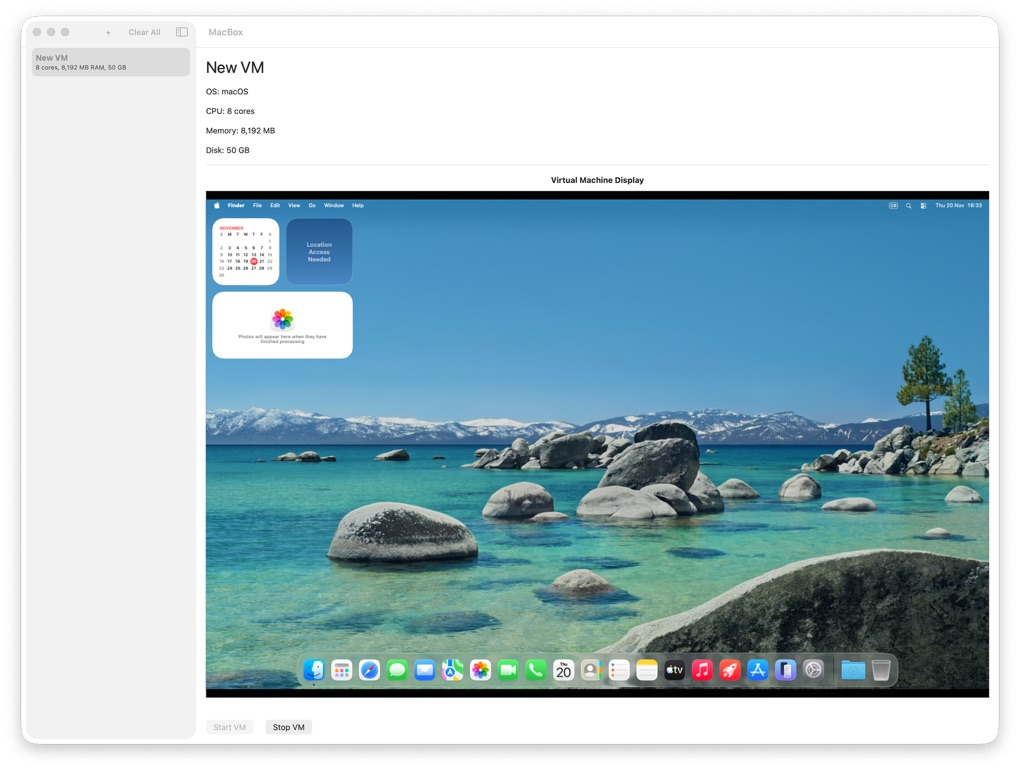Open Spotlight search in the VM menu bar
This screenshot has height=770, width=1020.
click(x=908, y=205)
